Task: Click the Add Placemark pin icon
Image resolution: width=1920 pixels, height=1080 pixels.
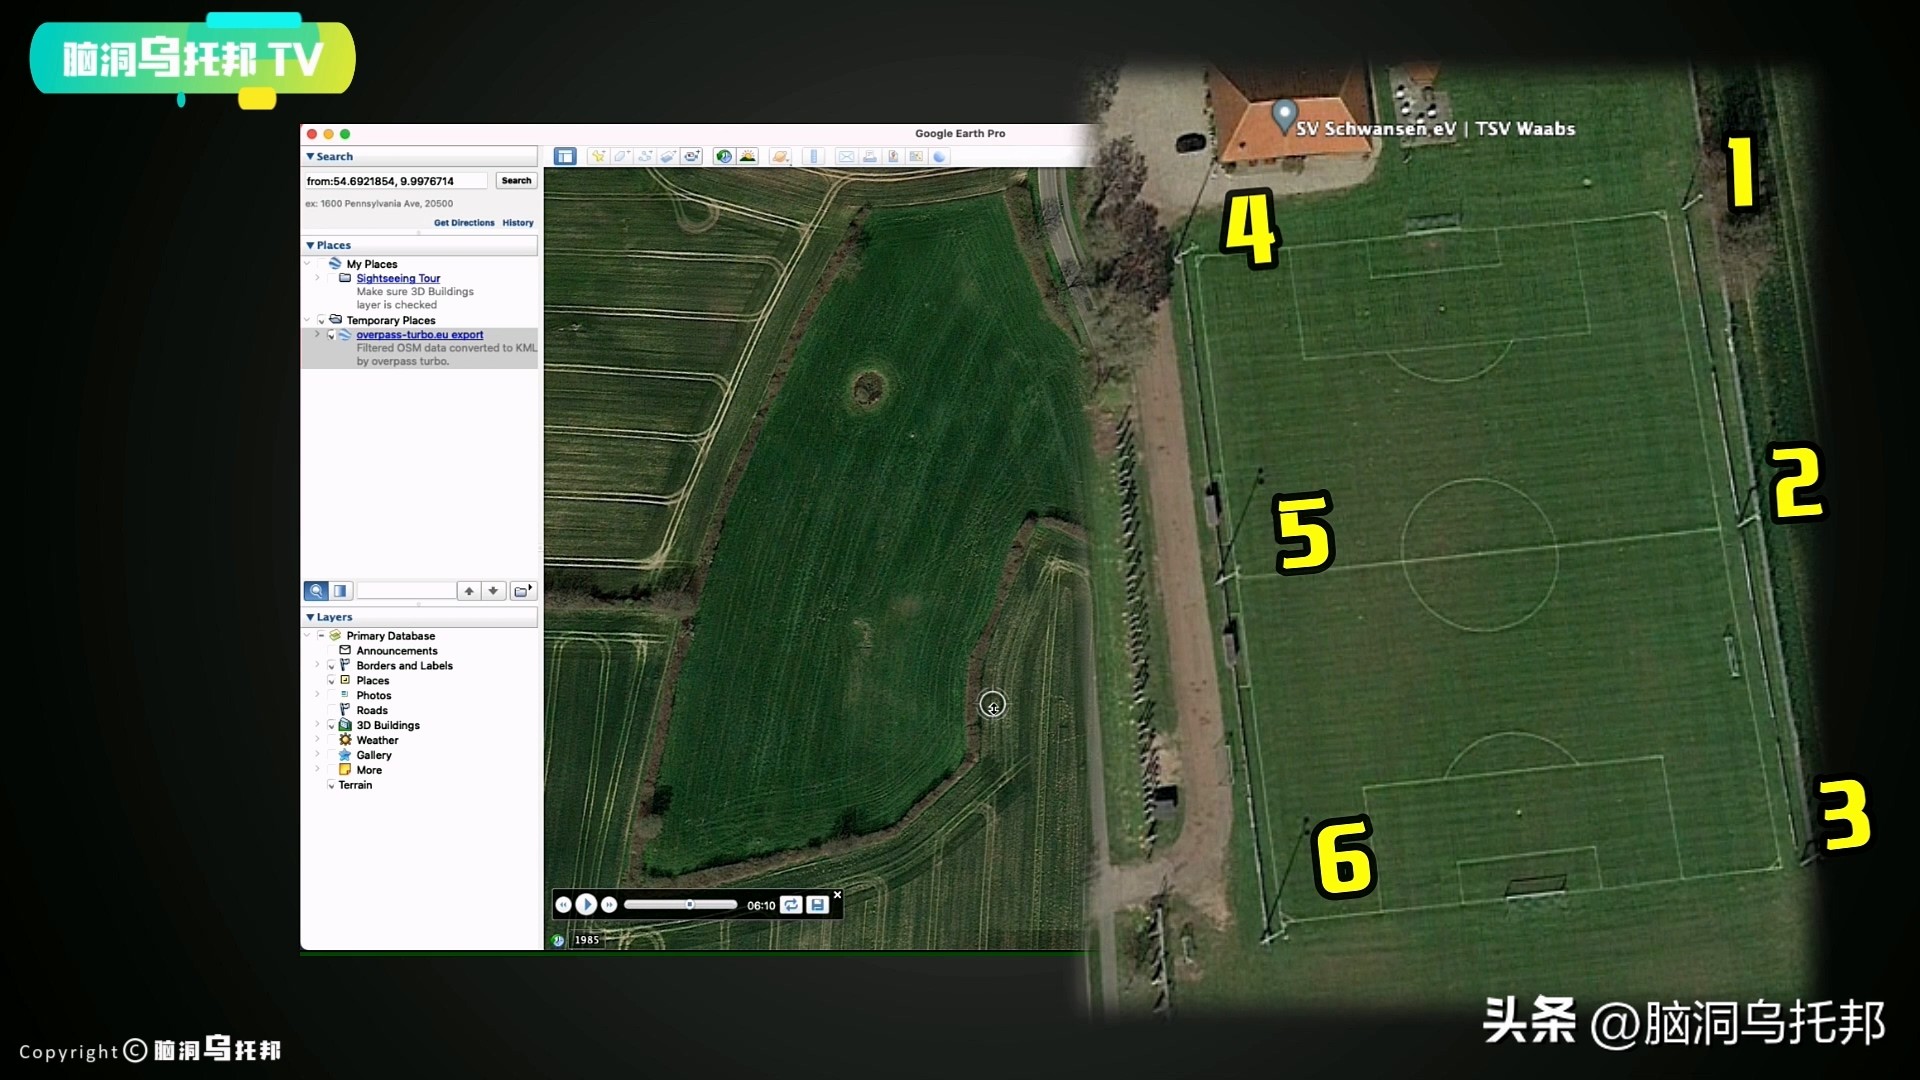Action: (x=598, y=156)
